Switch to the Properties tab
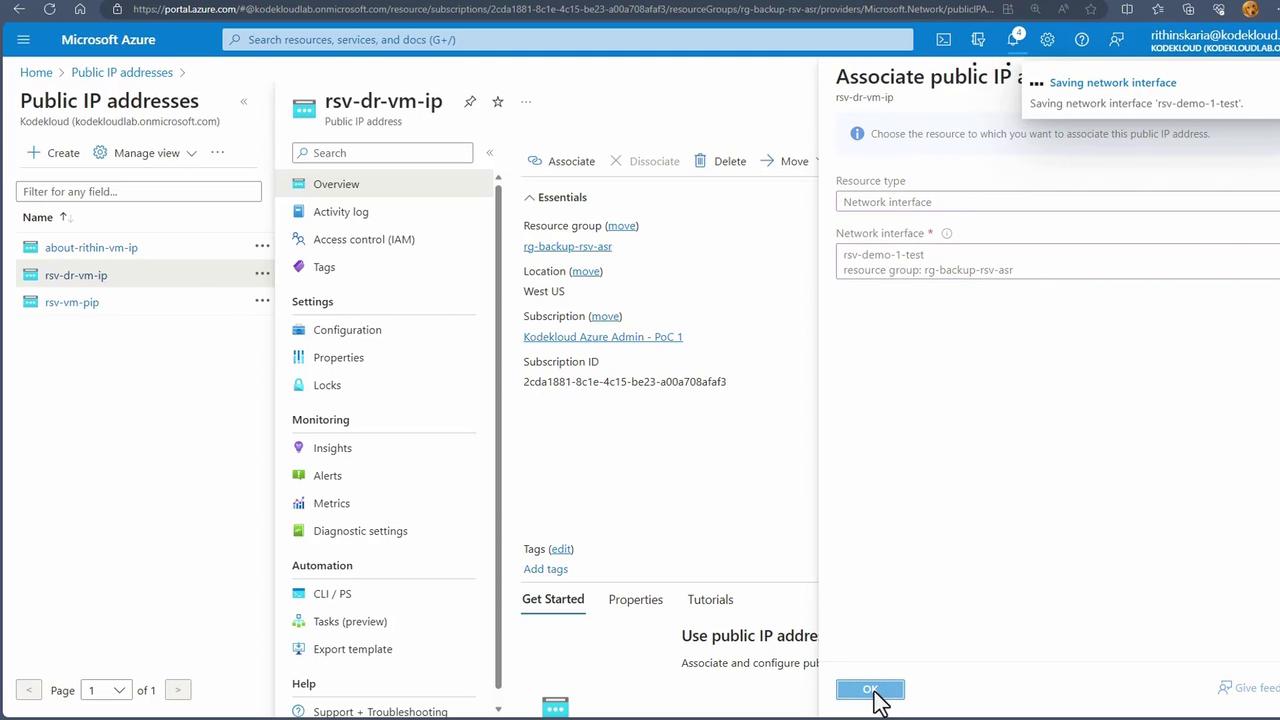The image size is (1280, 720). 636,600
